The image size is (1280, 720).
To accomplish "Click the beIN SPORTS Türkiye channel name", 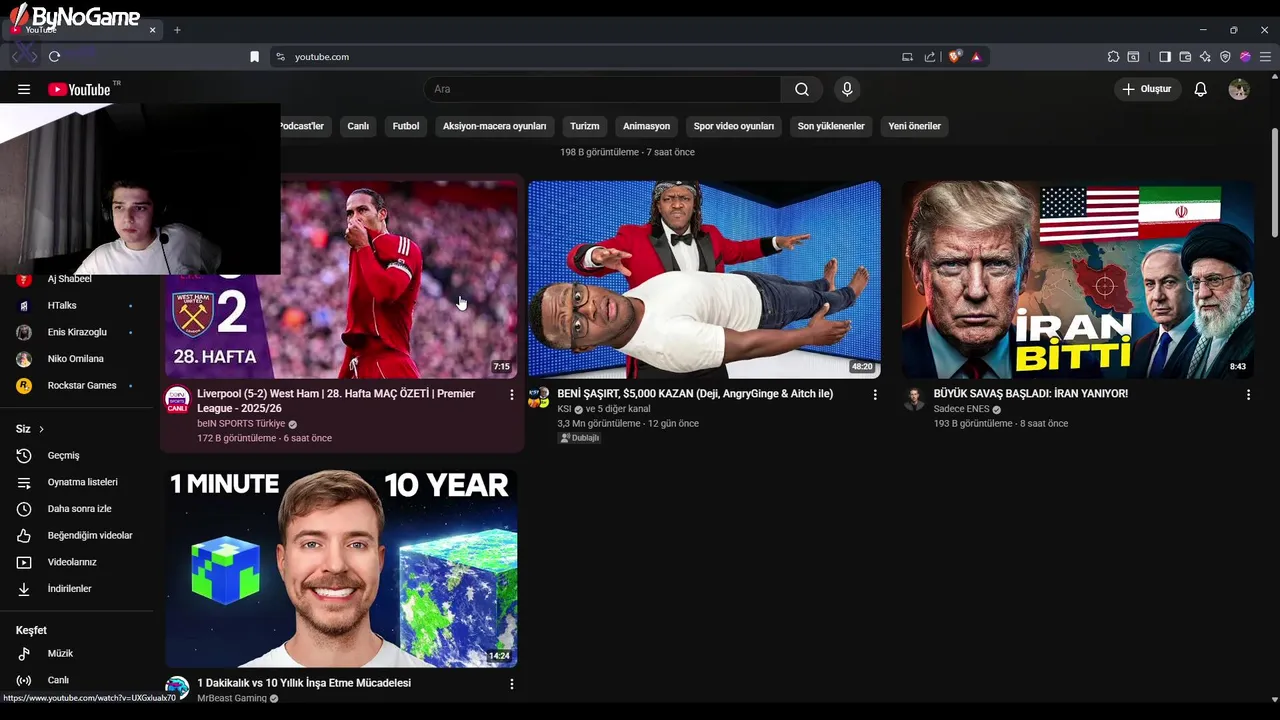I will [x=241, y=423].
